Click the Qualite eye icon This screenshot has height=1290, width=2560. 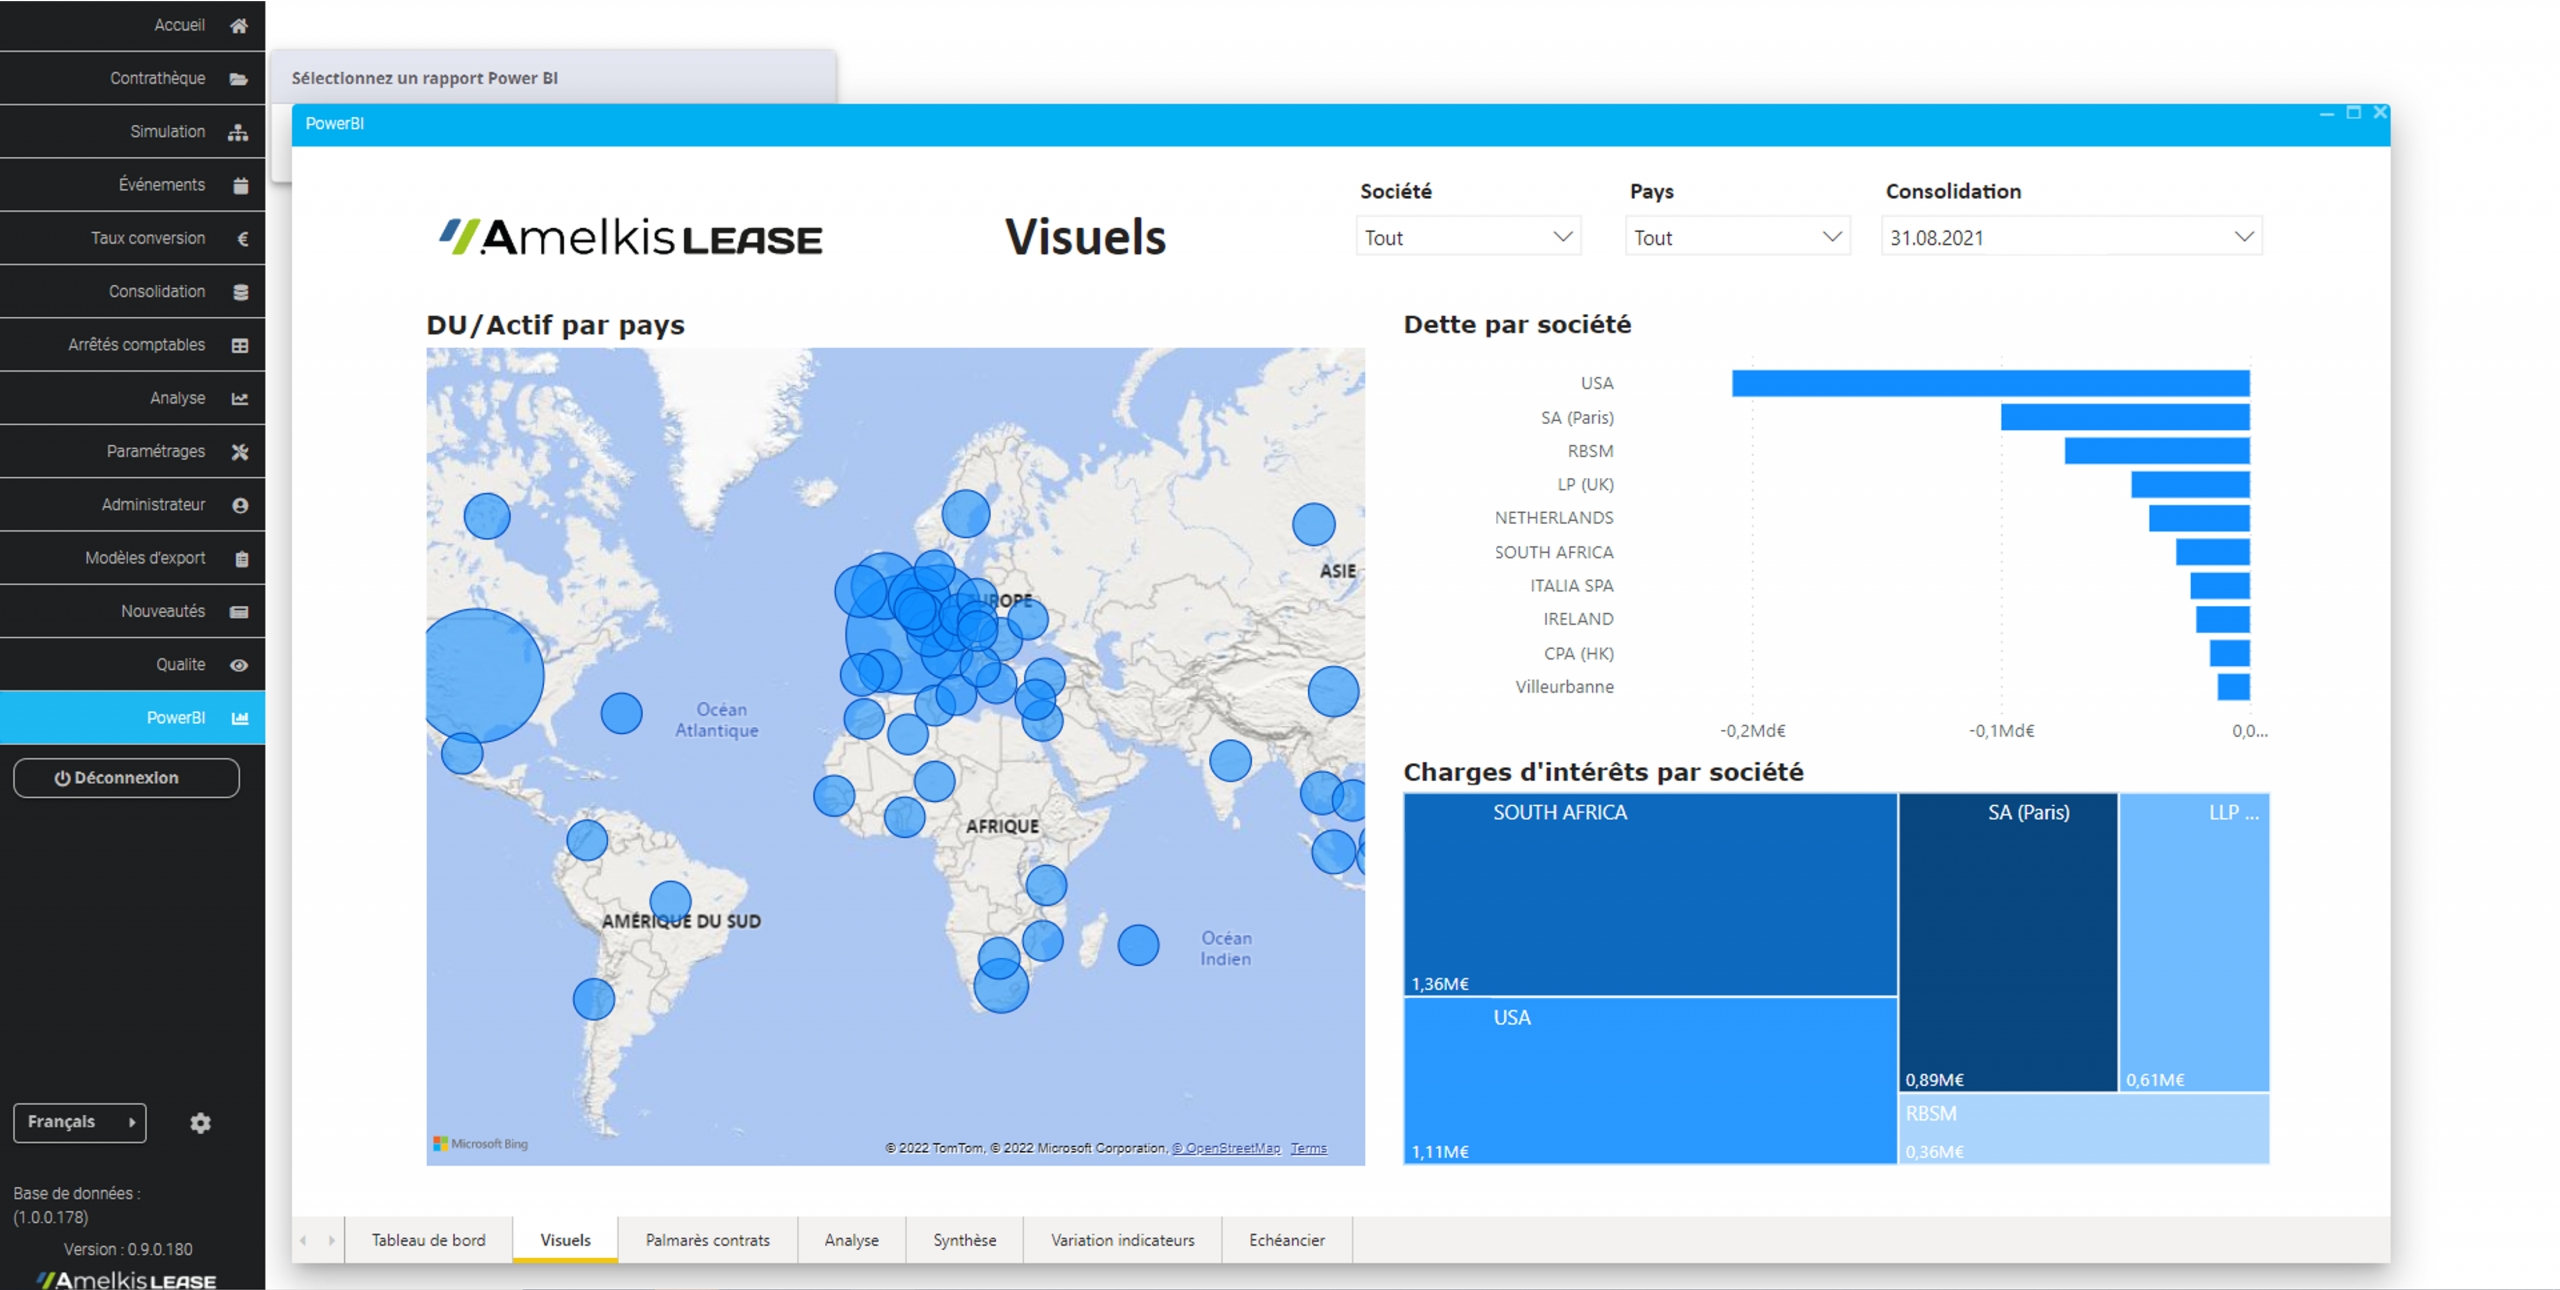pos(239,665)
